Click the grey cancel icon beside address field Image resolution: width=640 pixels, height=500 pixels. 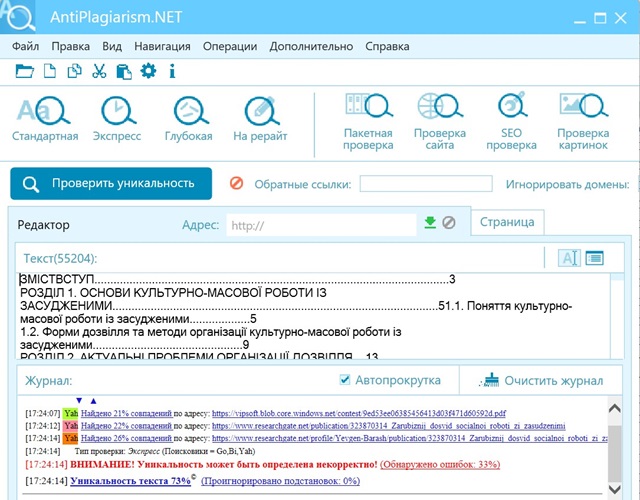pyautogui.click(x=449, y=223)
